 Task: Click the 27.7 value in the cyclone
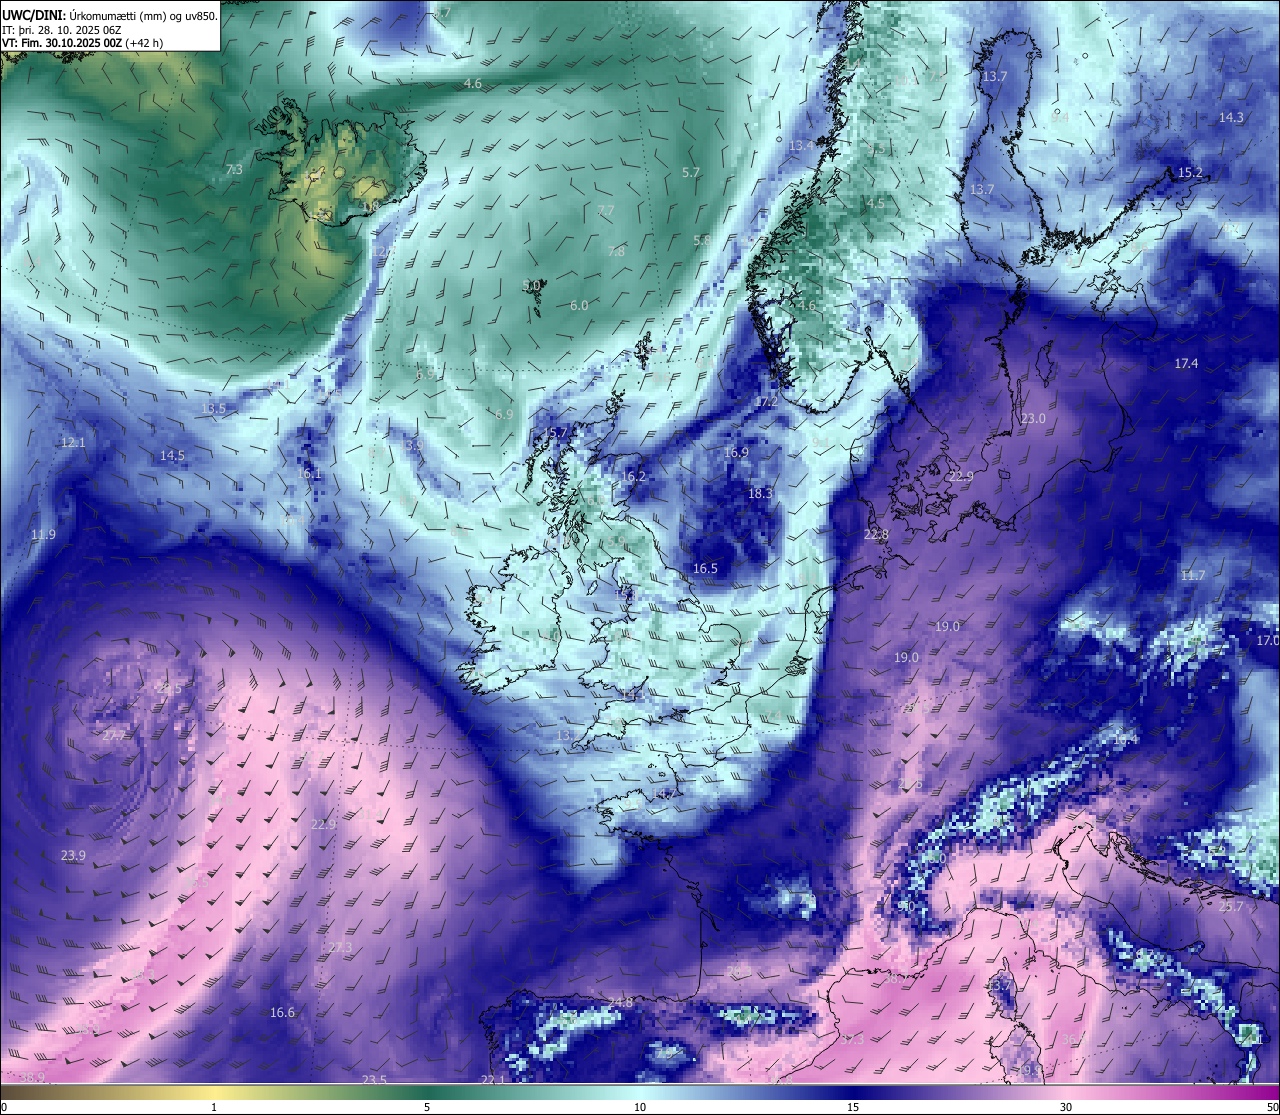114,735
